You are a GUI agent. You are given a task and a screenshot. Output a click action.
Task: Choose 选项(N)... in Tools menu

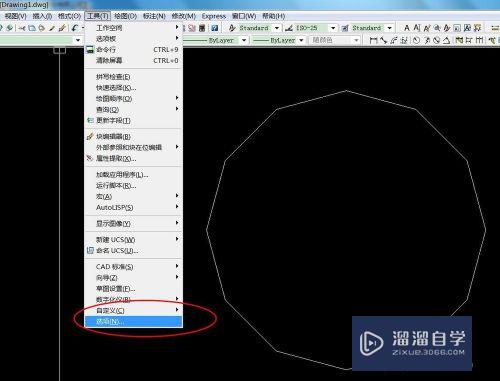133,322
